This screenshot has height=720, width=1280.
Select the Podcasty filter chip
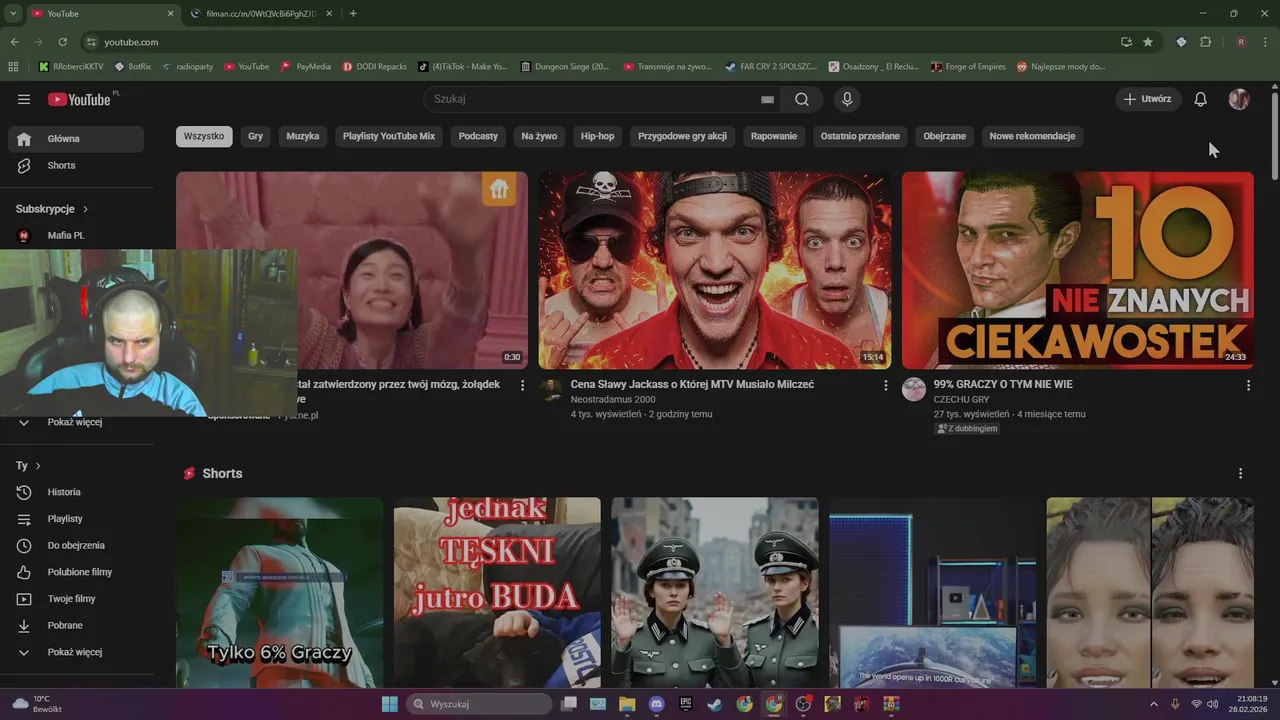pyautogui.click(x=478, y=136)
